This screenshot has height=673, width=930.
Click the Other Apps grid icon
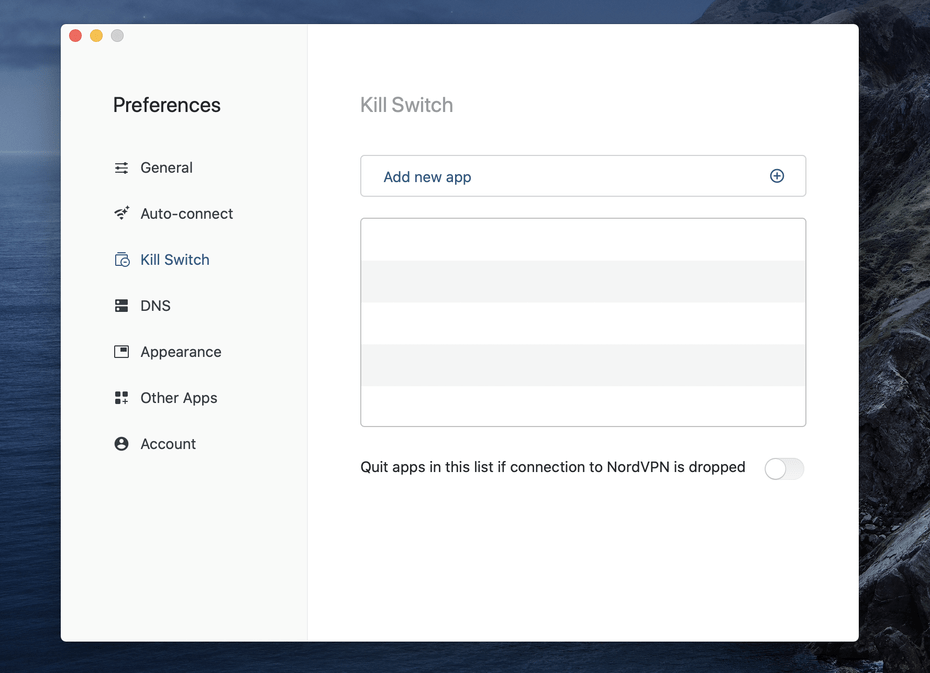click(x=122, y=398)
